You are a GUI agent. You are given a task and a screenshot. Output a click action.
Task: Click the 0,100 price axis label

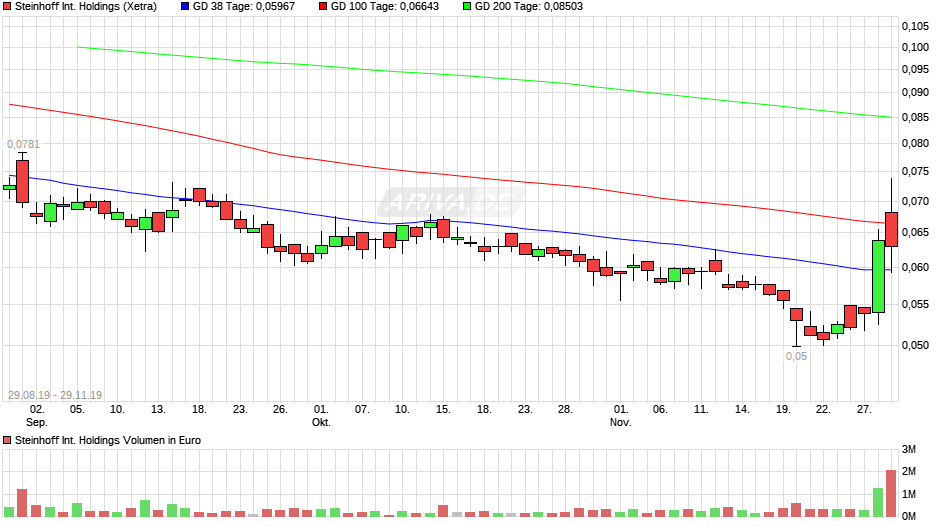pos(915,47)
